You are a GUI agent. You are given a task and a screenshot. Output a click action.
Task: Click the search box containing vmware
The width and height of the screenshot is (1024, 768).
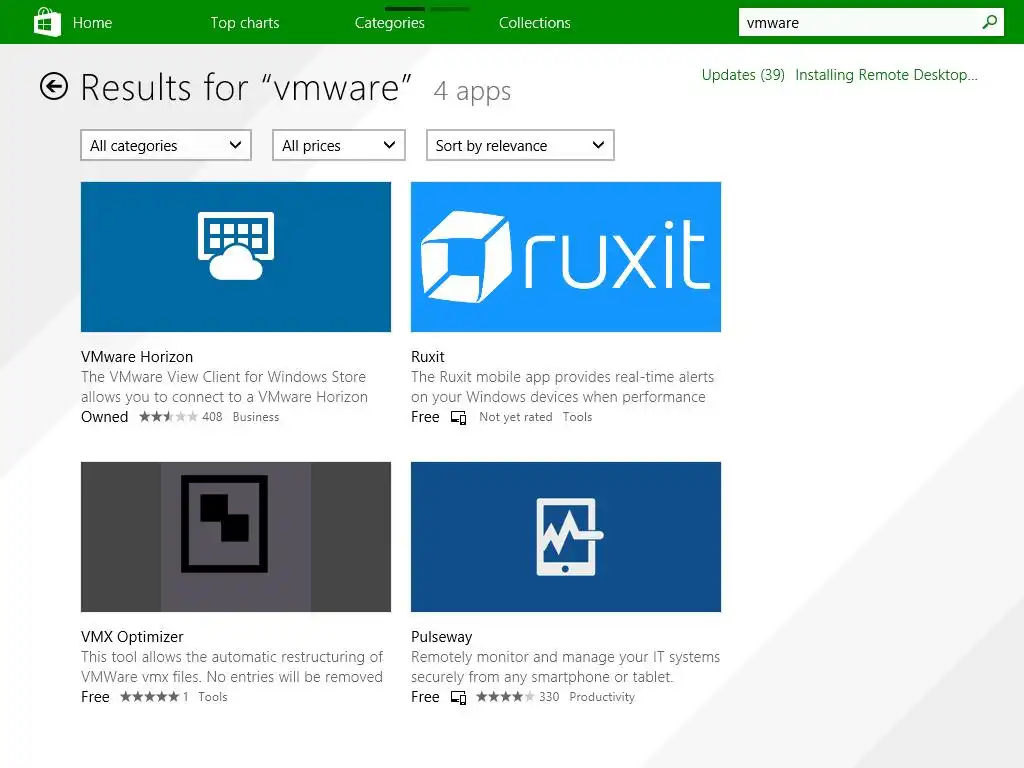(x=871, y=22)
